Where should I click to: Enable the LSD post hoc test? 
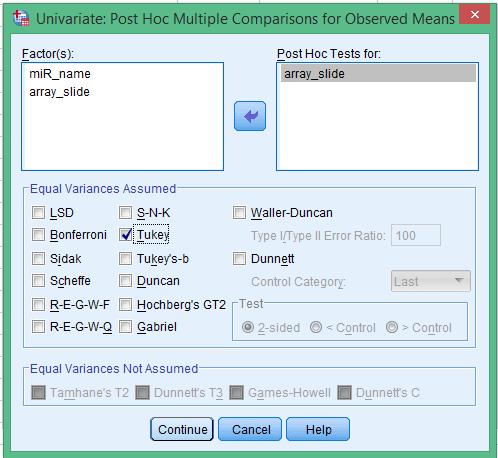[38, 212]
